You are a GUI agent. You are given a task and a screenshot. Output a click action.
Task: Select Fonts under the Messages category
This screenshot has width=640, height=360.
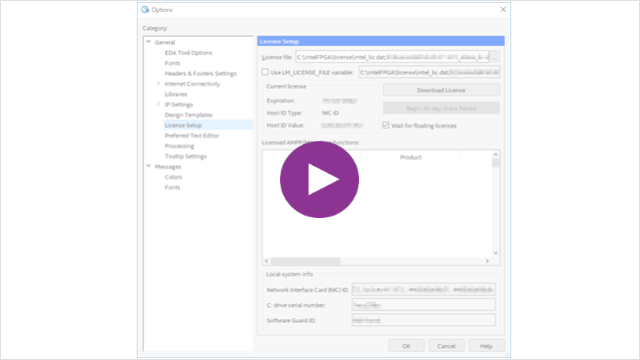click(x=172, y=187)
